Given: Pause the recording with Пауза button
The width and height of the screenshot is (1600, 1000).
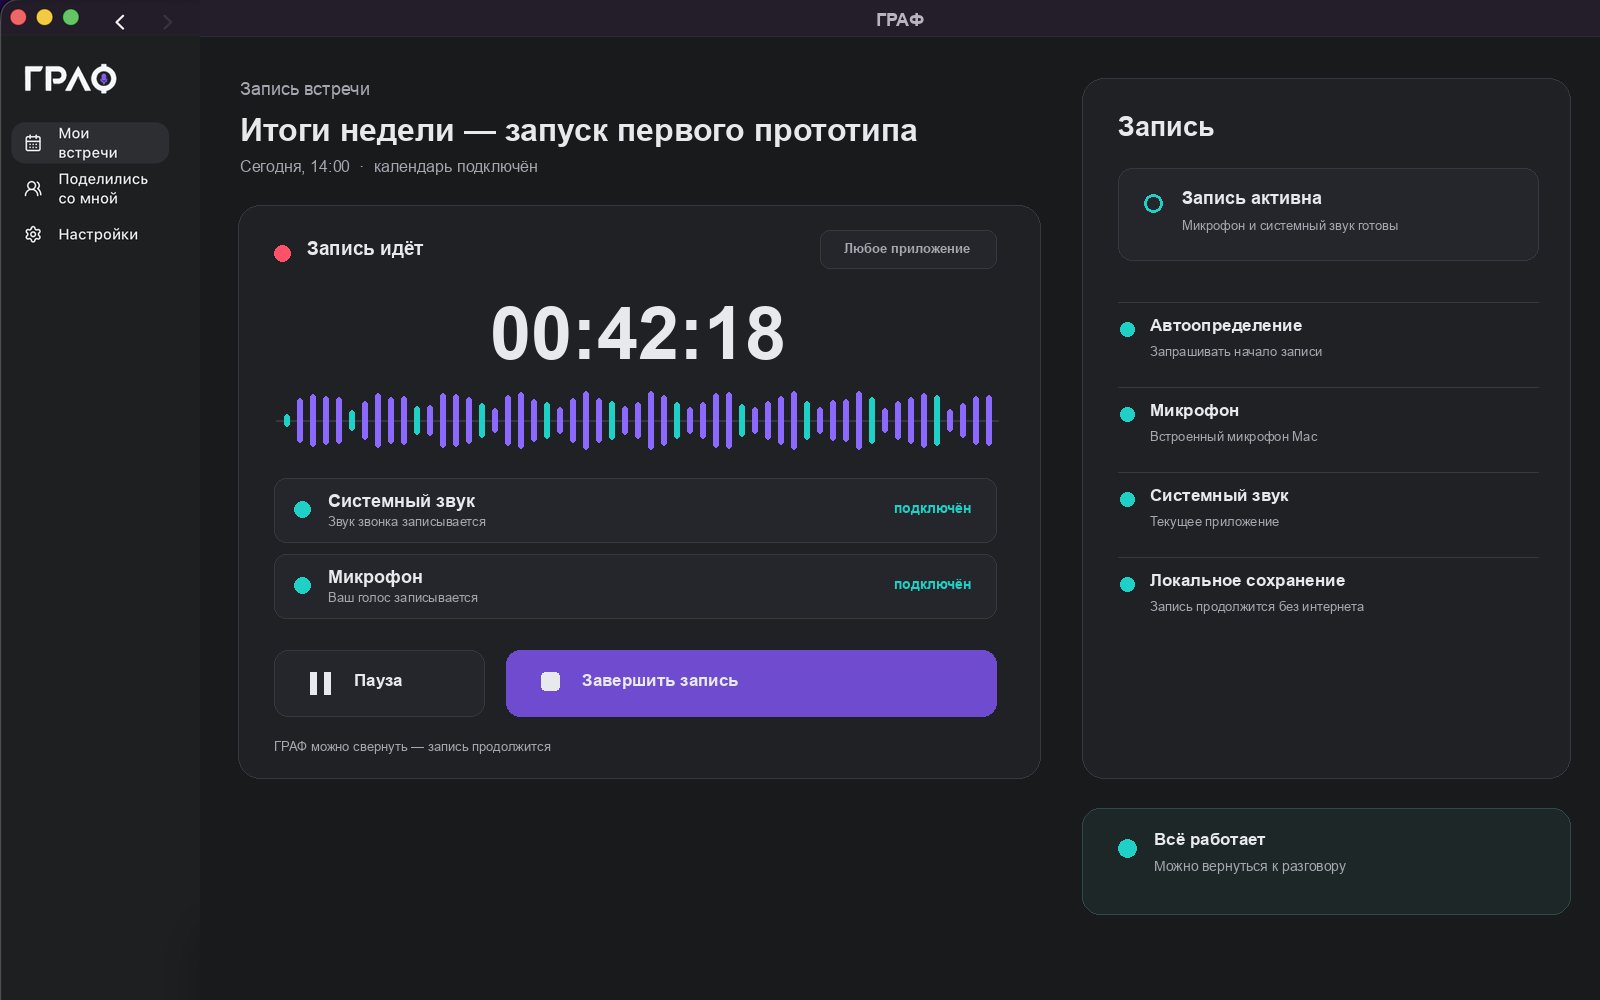Looking at the screenshot, I should [379, 683].
